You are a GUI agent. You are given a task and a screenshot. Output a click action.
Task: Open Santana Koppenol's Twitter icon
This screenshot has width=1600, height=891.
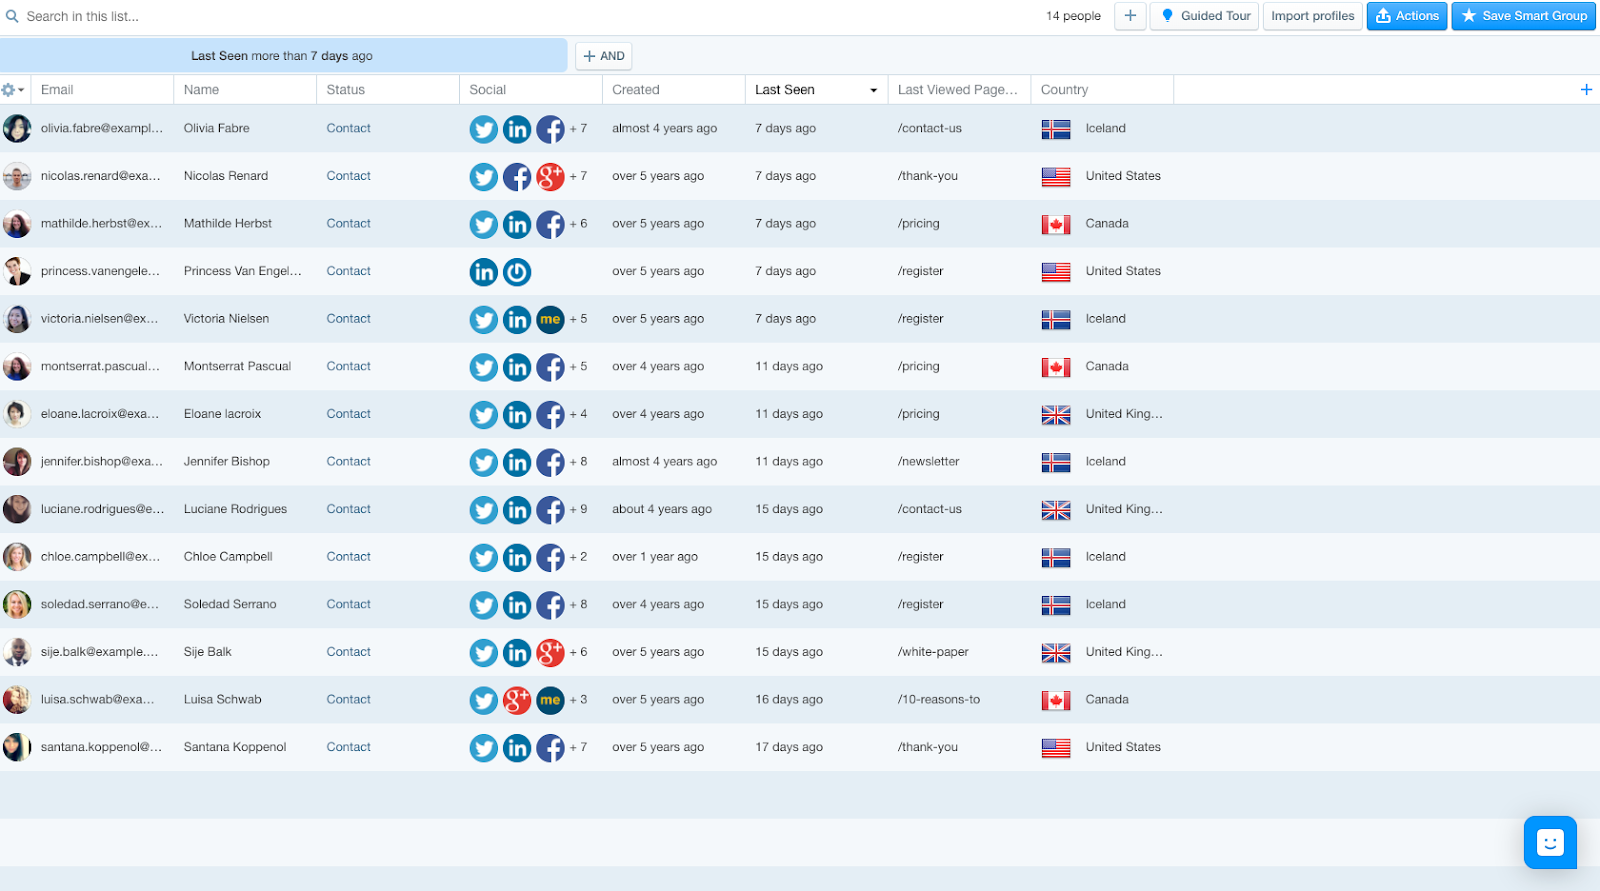pyautogui.click(x=484, y=748)
